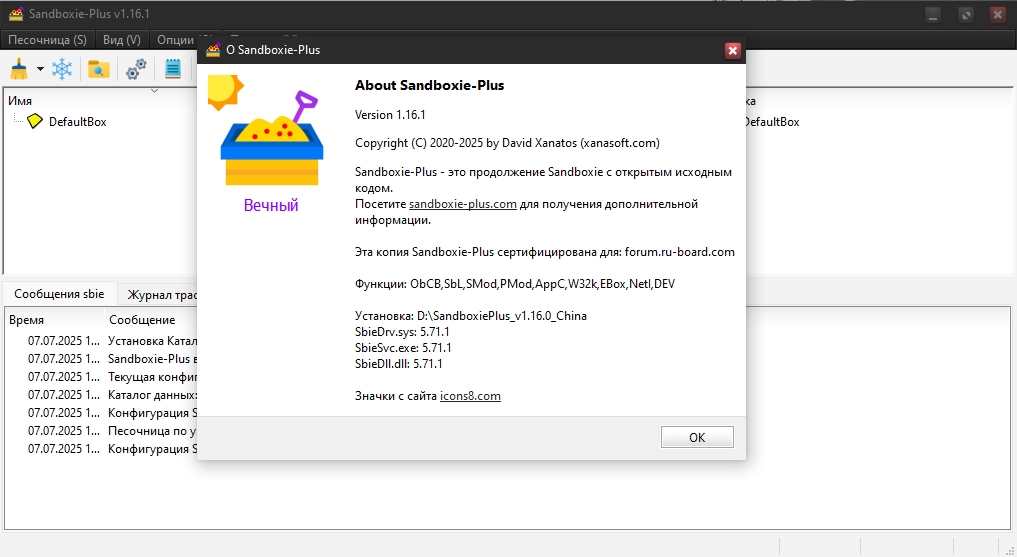The image size is (1017, 557).
Task: Click the SbieDrv.sys: 5.71.1 line
Action: (x=402, y=331)
